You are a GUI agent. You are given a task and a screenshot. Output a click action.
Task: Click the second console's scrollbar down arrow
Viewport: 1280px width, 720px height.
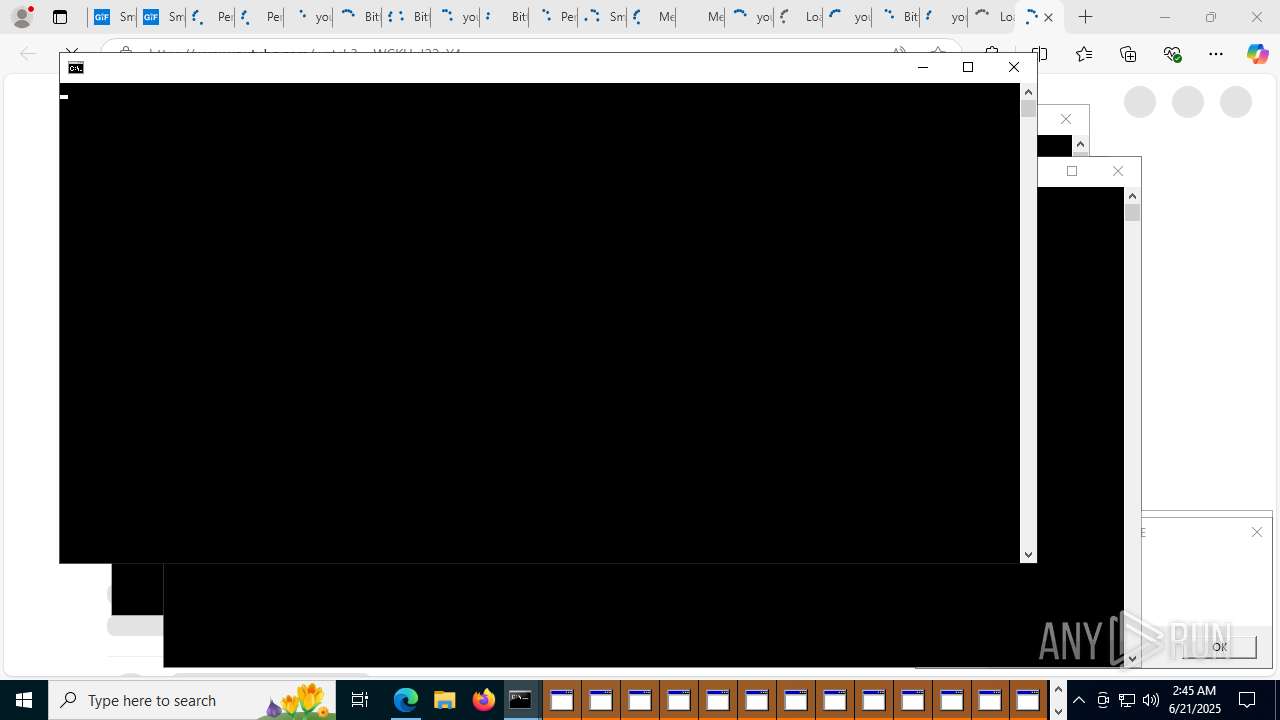click(1132, 659)
